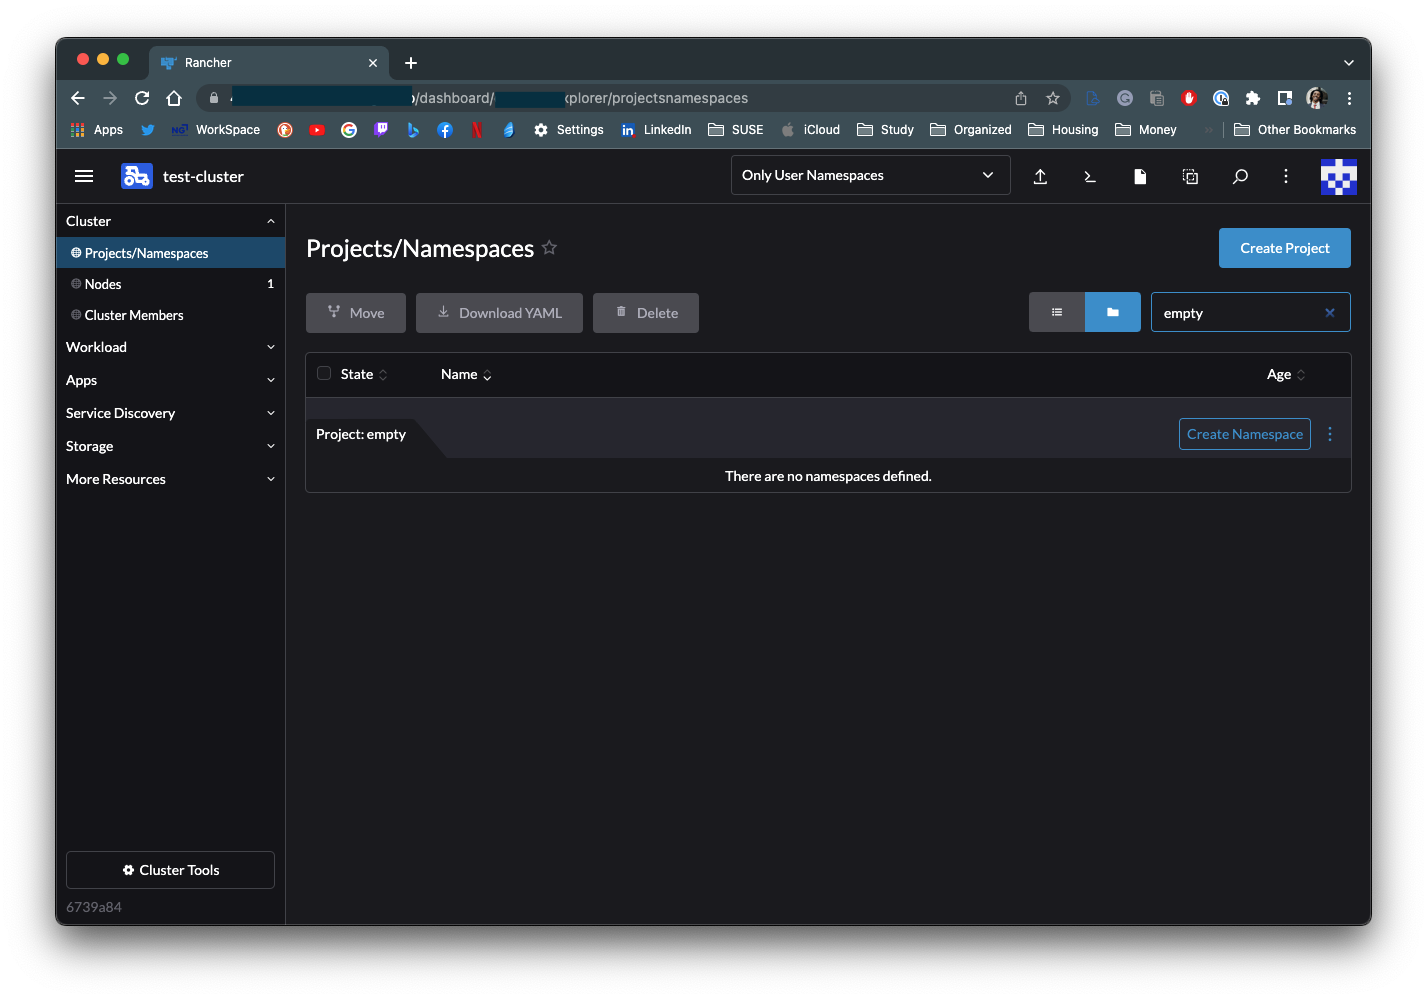Copy KubeConfig to clipboard
This screenshot has width=1427, height=999.
(x=1190, y=176)
